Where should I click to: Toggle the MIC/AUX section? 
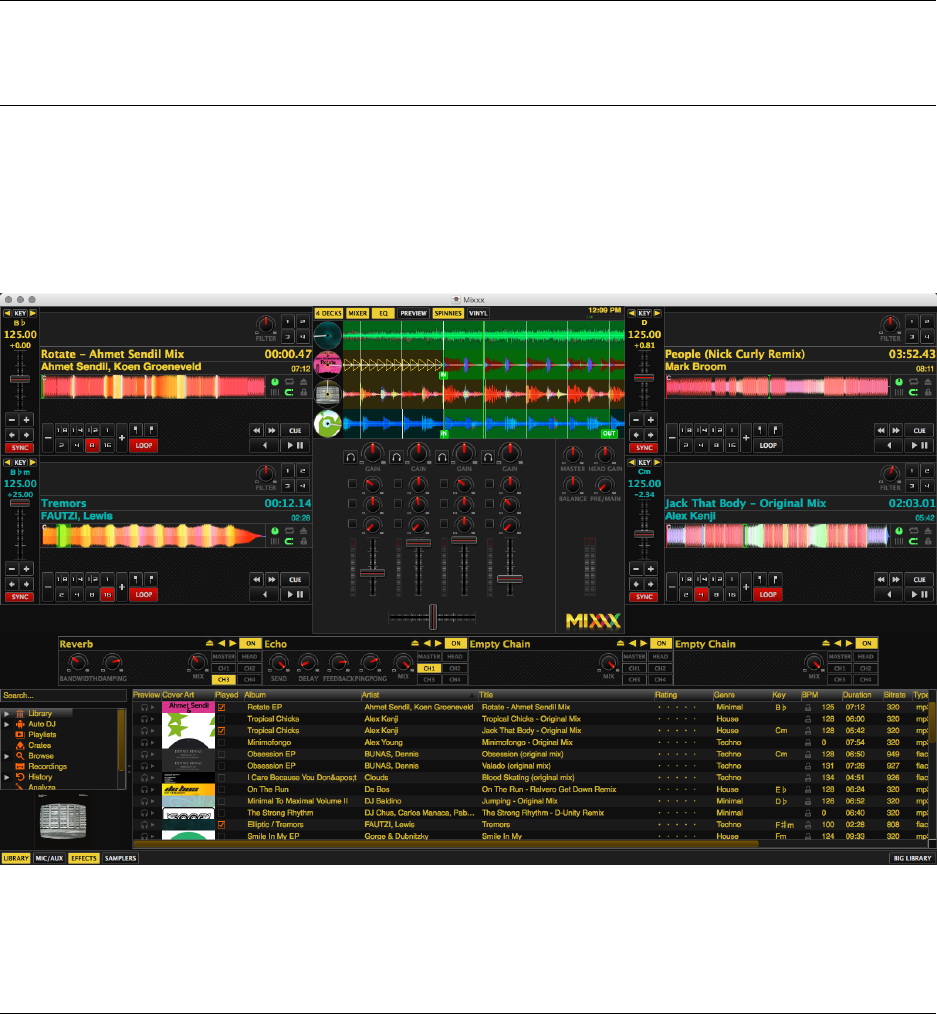[x=49, y=859]
